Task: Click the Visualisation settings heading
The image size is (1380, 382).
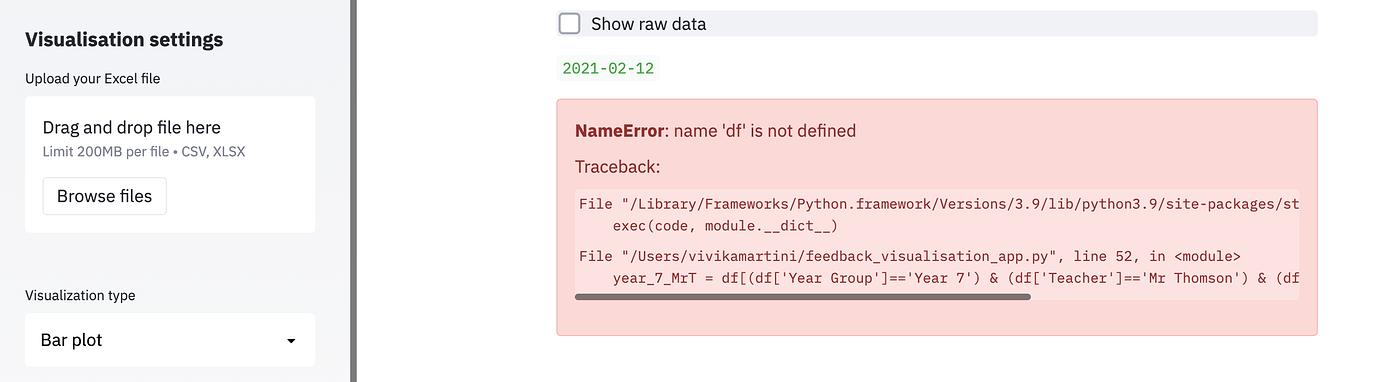Action: click(124, 40)
